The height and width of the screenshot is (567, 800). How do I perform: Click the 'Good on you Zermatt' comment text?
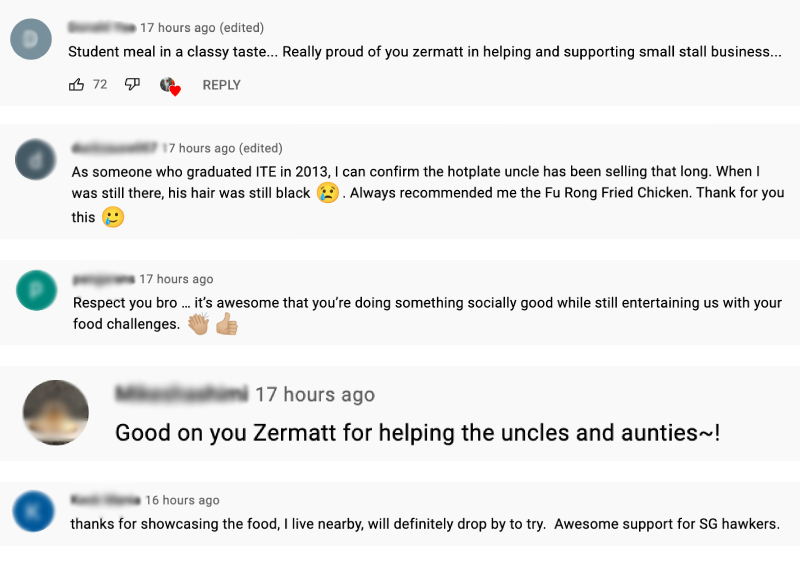pyautogui.click(x=417, y=433)
